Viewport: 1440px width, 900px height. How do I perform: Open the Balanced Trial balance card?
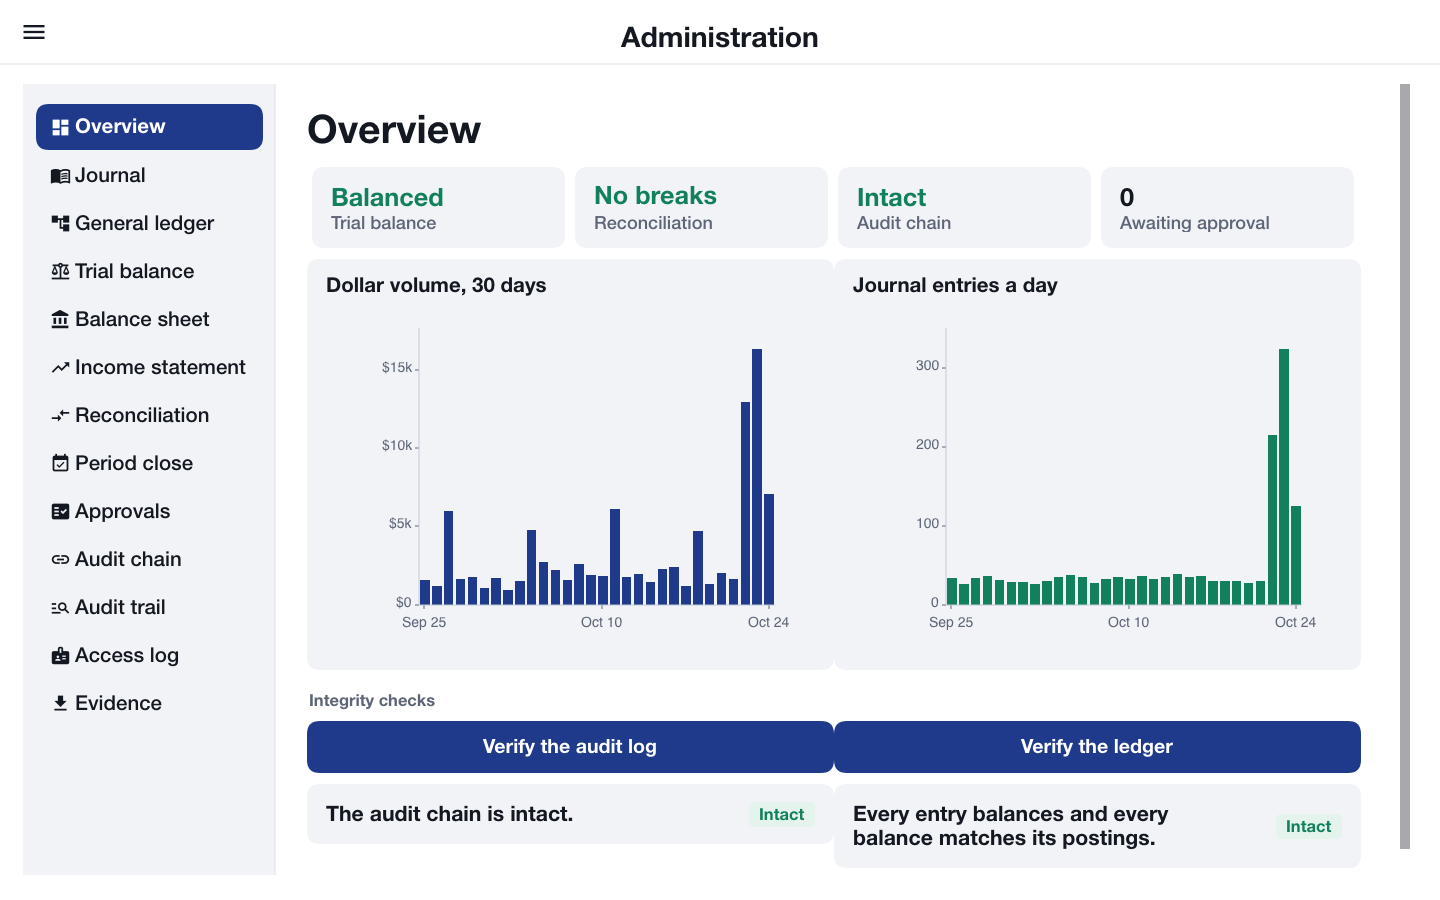click(438, 208)
